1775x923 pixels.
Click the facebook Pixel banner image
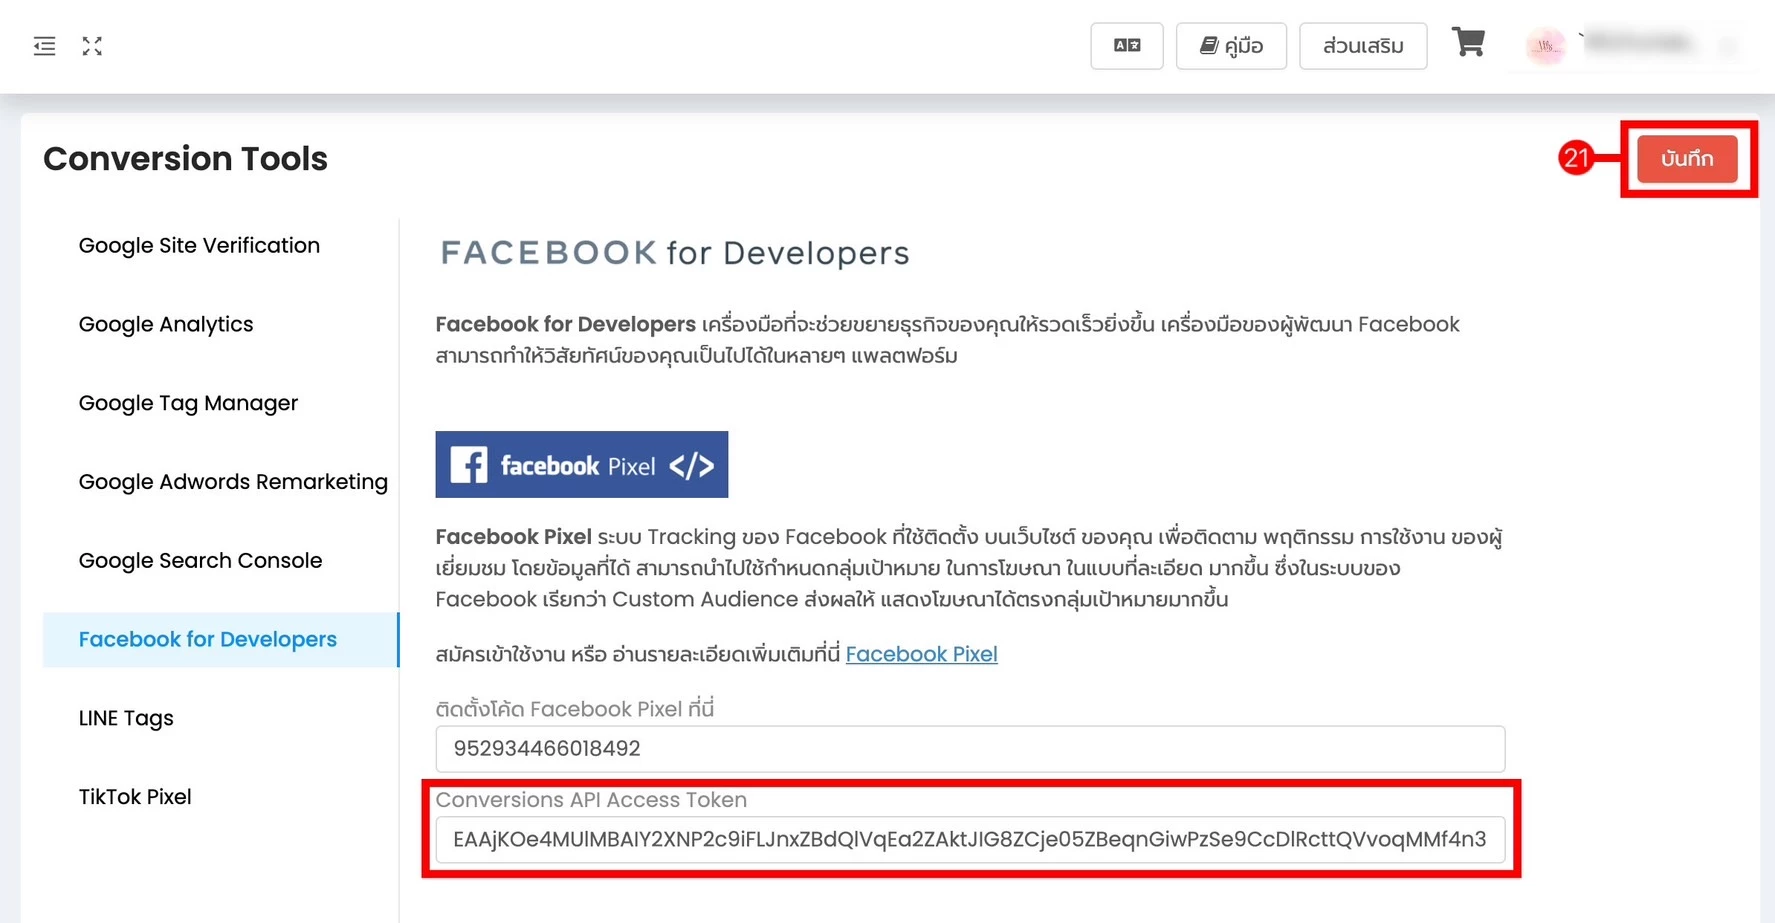pyautogui.click(x=581, y=465)
